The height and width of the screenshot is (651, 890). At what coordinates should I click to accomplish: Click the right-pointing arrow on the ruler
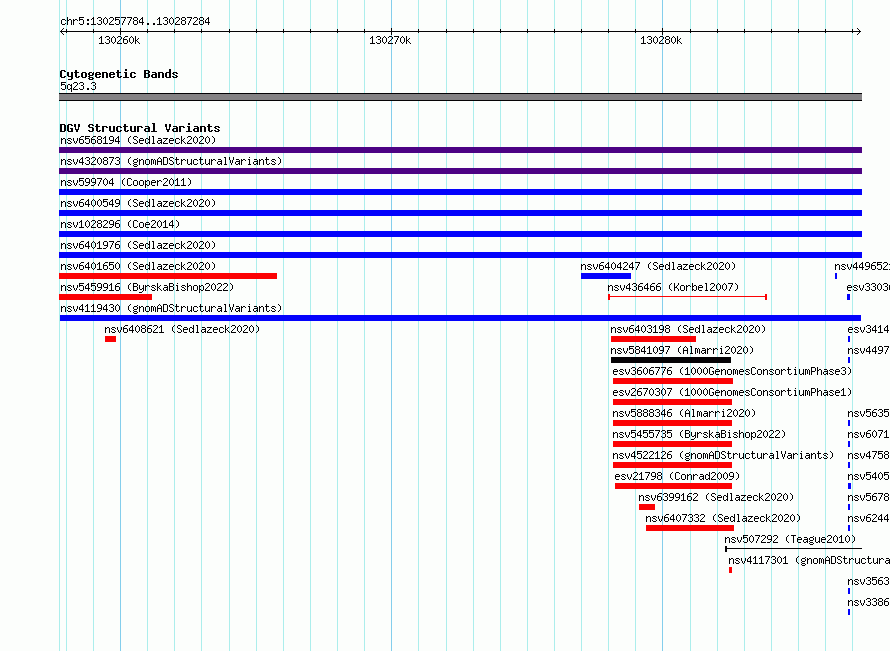pyautogui.click(x=858, y=31)
